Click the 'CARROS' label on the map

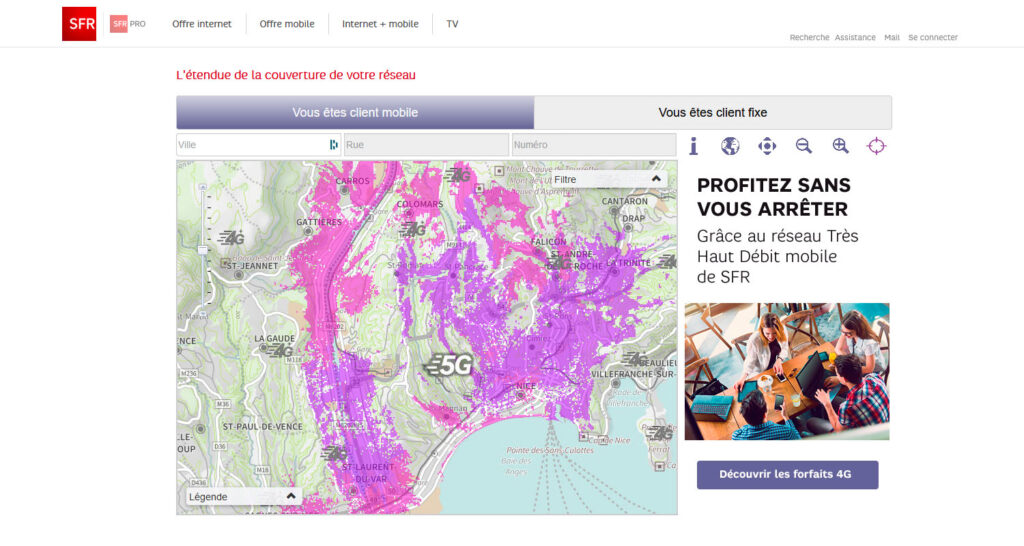353,181
